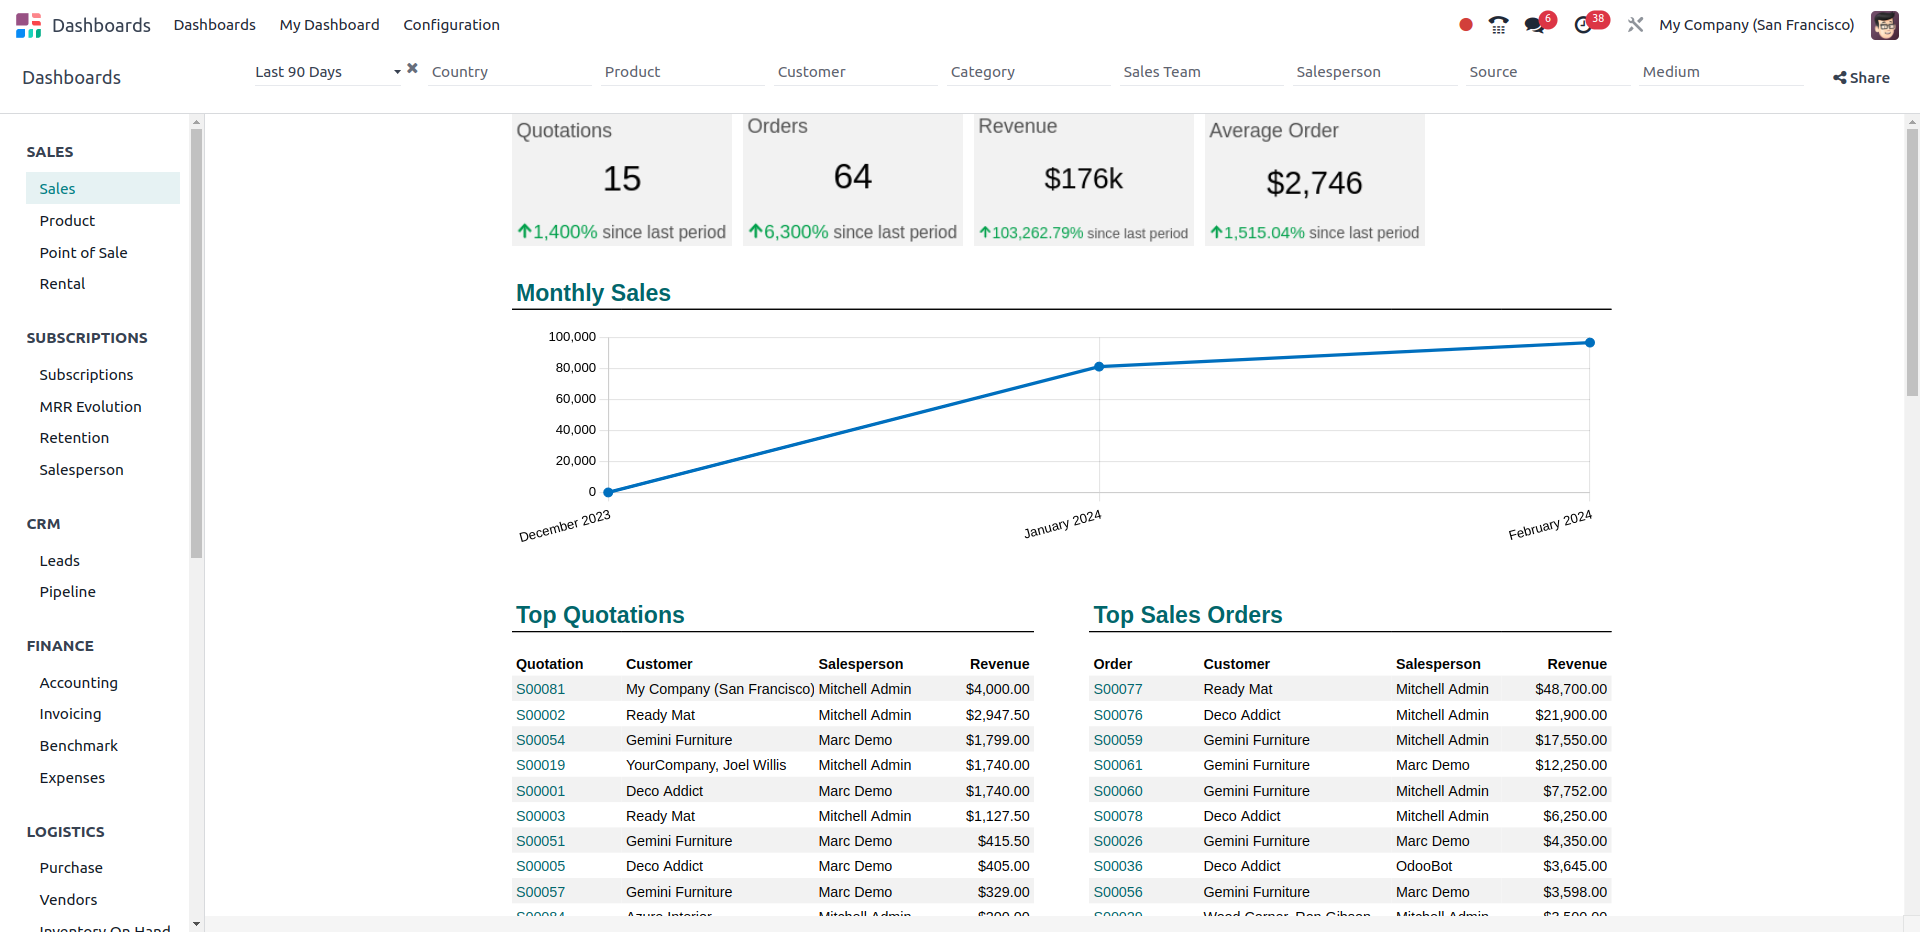
Task: Select the Sales dashboard in sidebar
Action: (103, 188)
